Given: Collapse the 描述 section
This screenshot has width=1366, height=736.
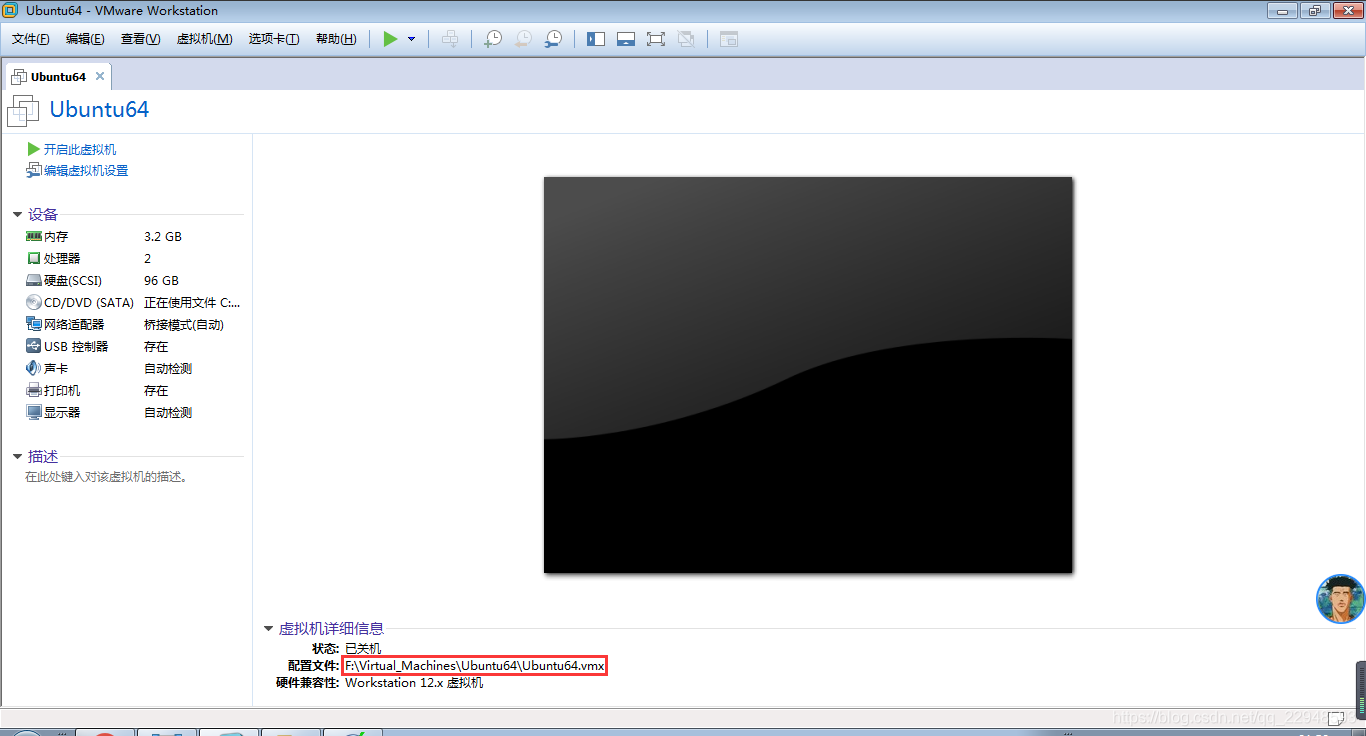Looking at the screenshot, I should pos(18,457).
